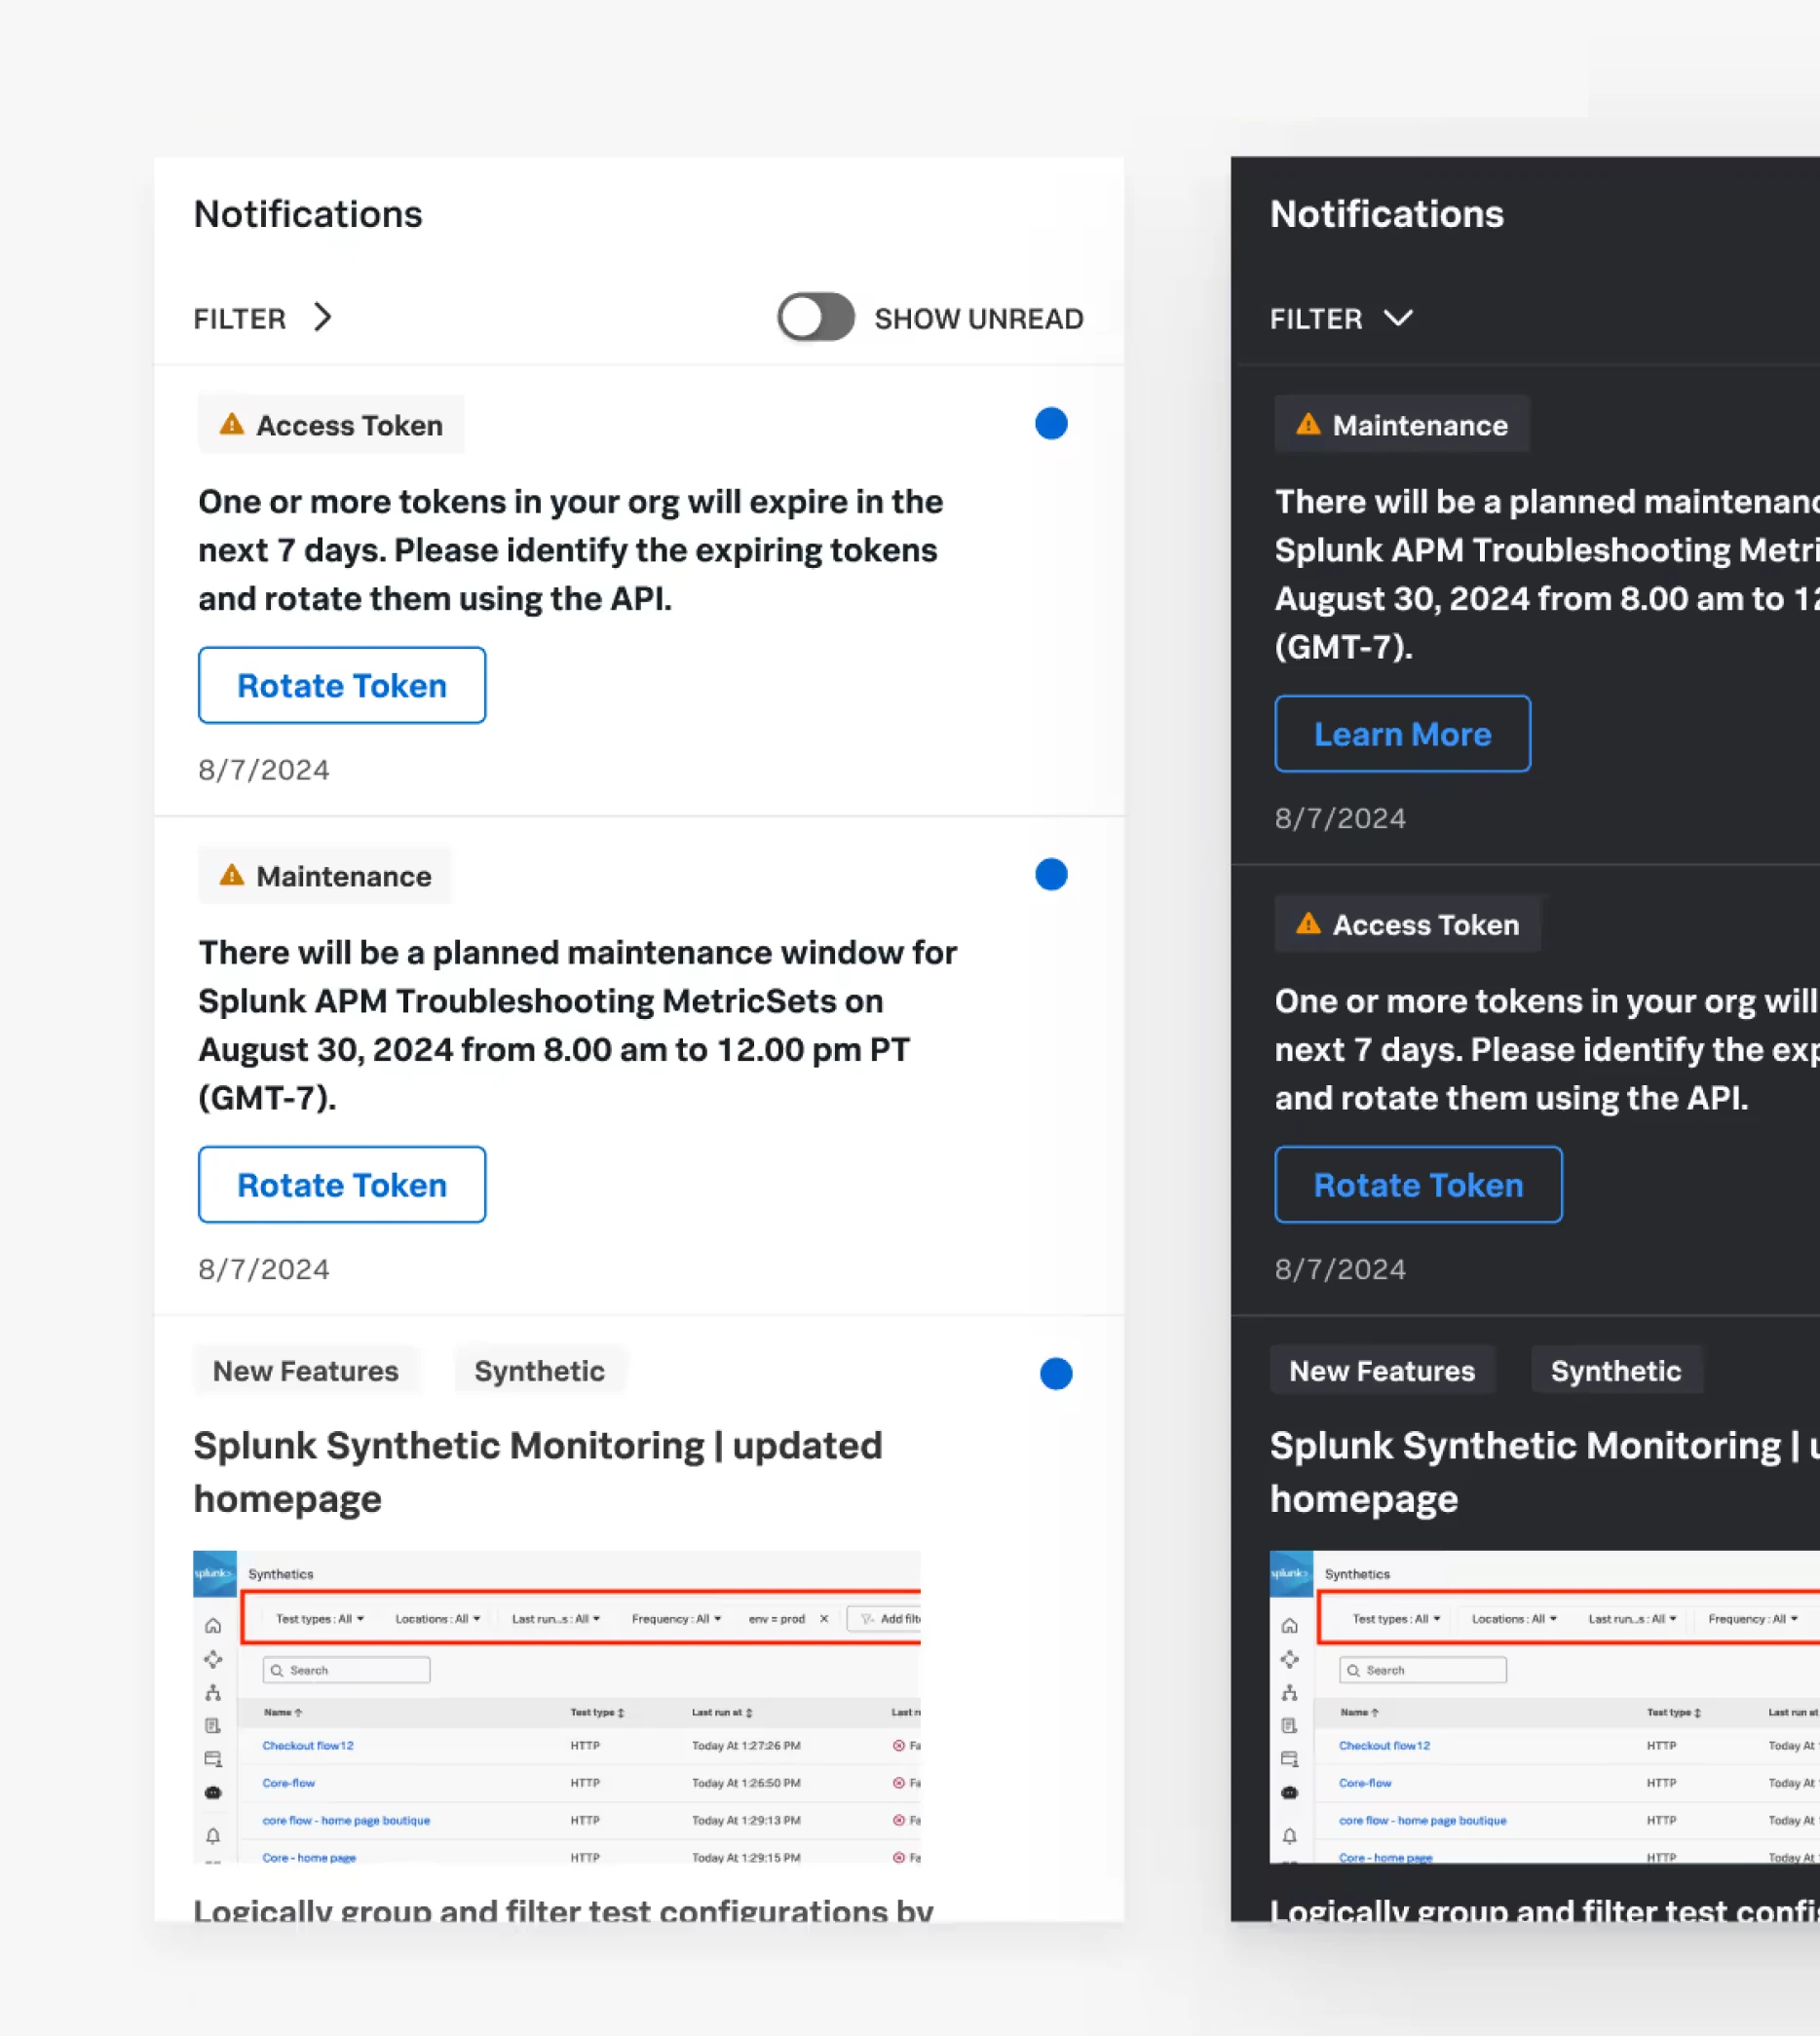Image resolution: width=1820 pixels, height=2036 pixels.
Task: Click the bell icon in the dark panel thumbnail
Action: tap(1290, 1836)
